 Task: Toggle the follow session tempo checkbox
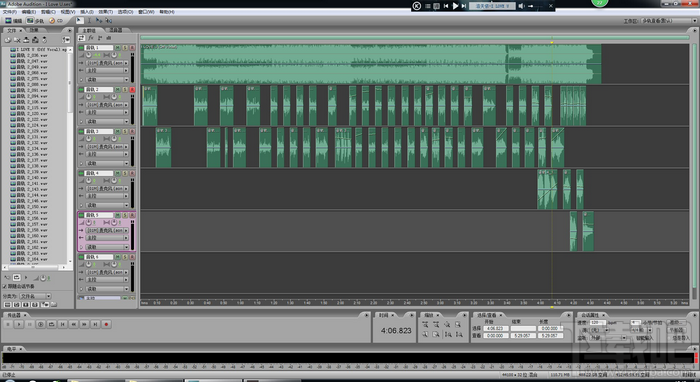pos(5,286)
